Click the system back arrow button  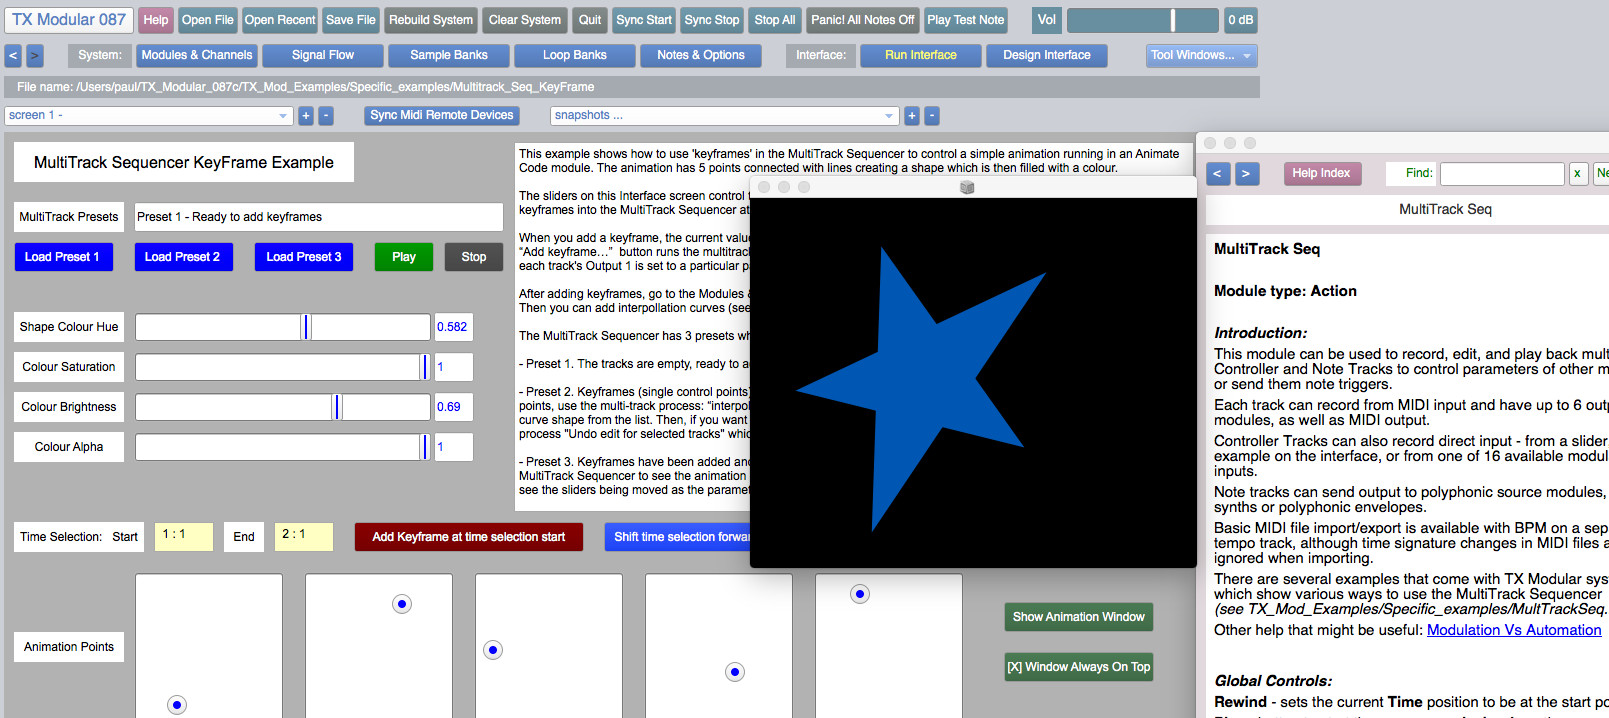[13, 56]
